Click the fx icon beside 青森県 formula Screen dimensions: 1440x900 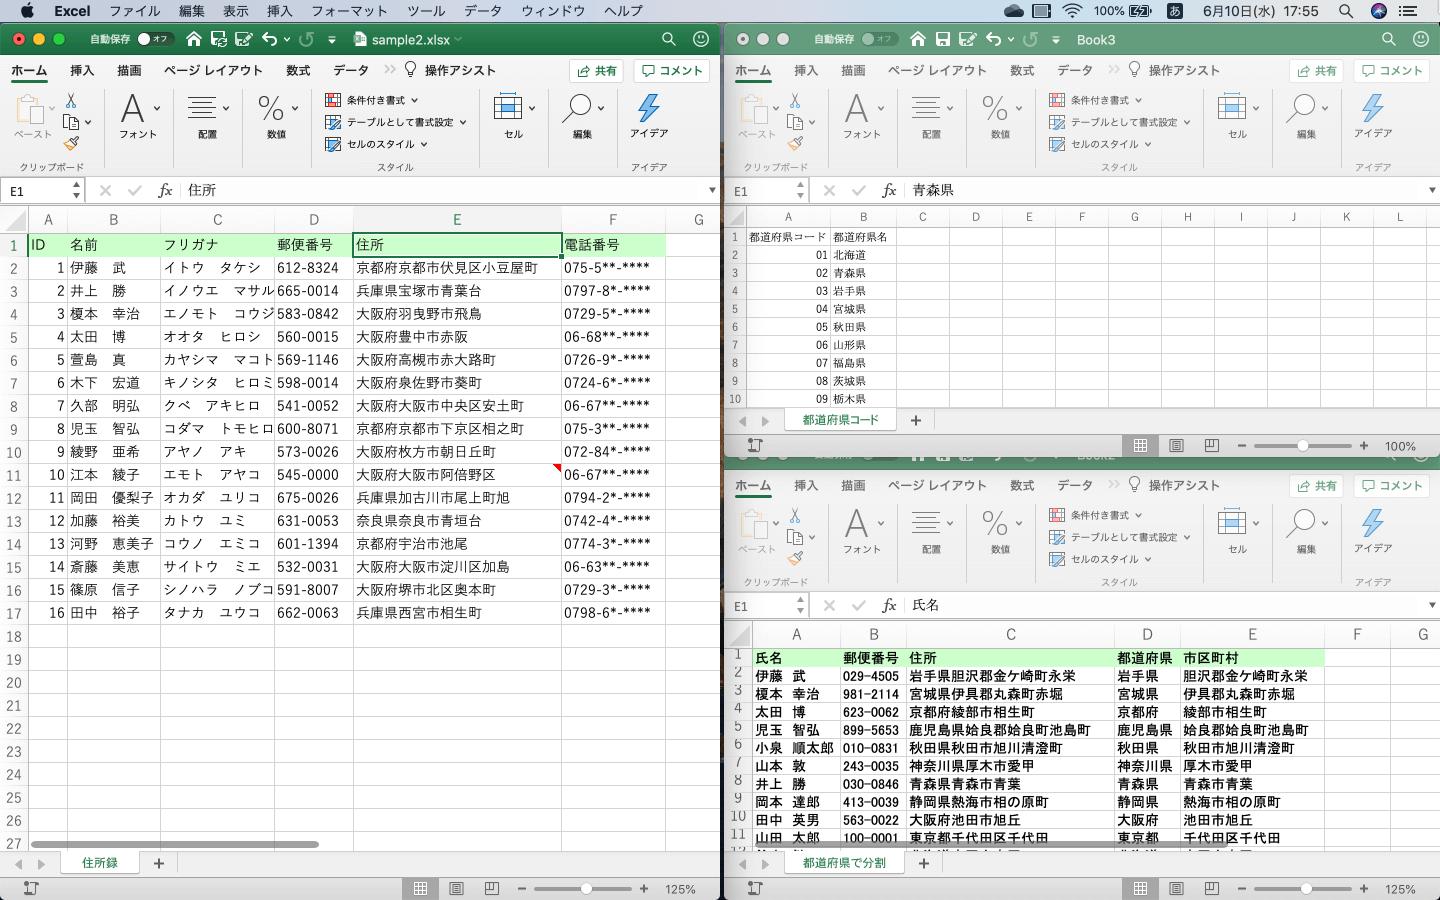[889, 190]
